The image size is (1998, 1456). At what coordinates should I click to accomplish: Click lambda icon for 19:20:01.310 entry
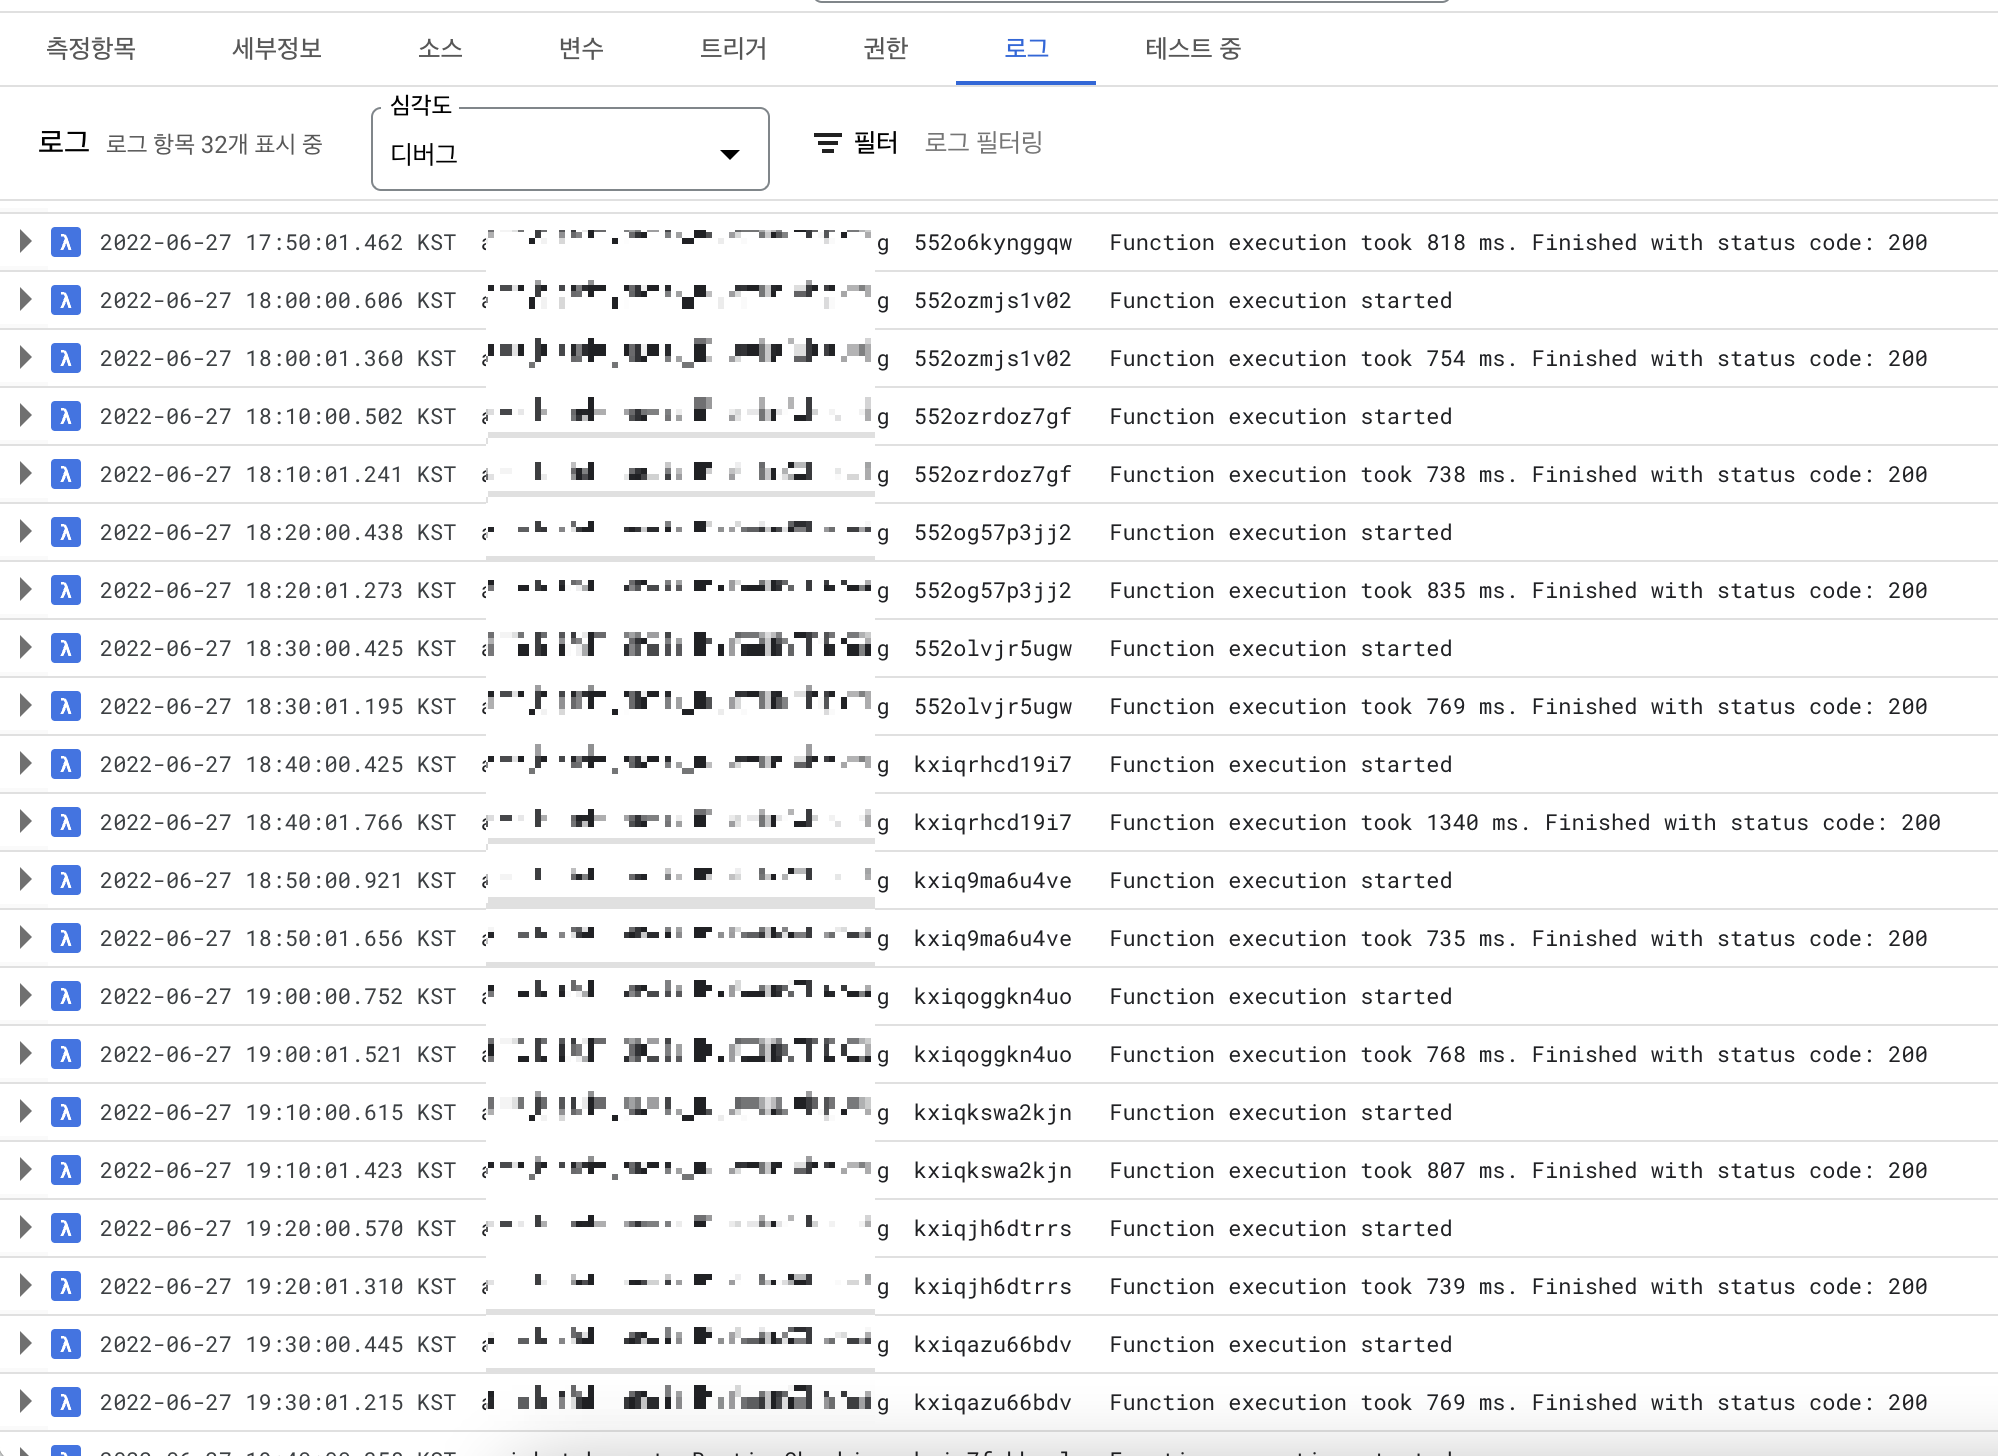click(x=66, y=1286)
